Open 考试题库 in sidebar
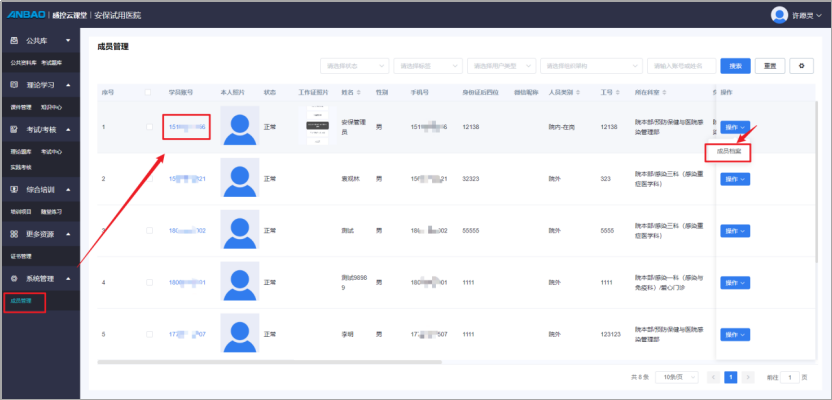This screenshot has width=832, height=400. tap(51, 63)
